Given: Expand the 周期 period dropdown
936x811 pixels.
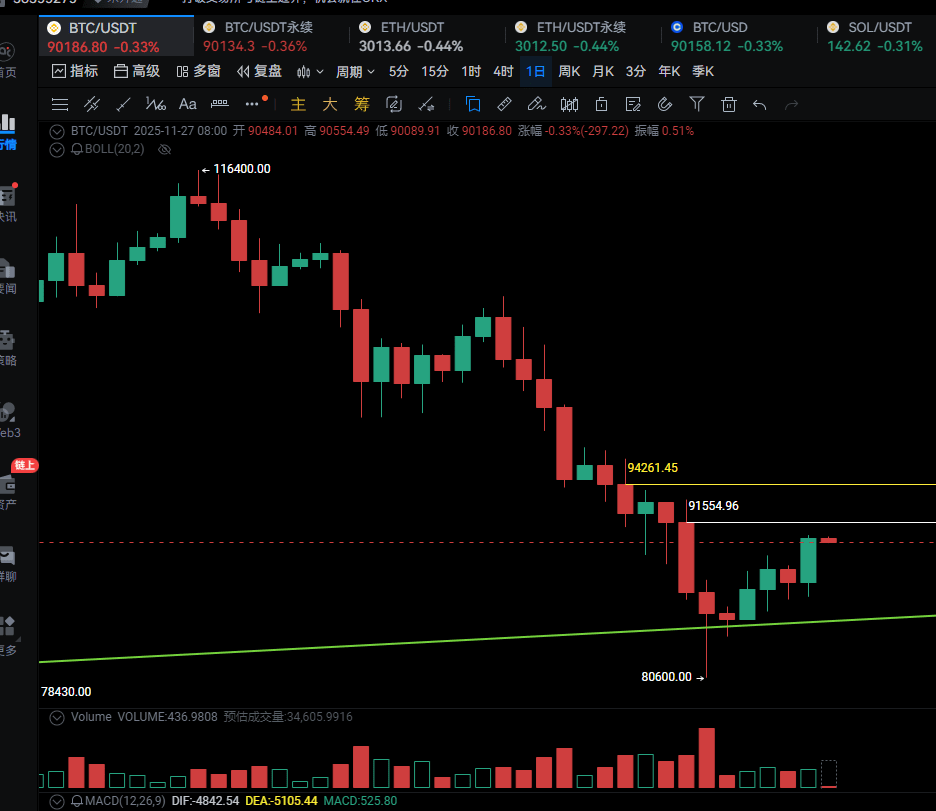Looking at the screenshot, I should [x=355, y=71].
